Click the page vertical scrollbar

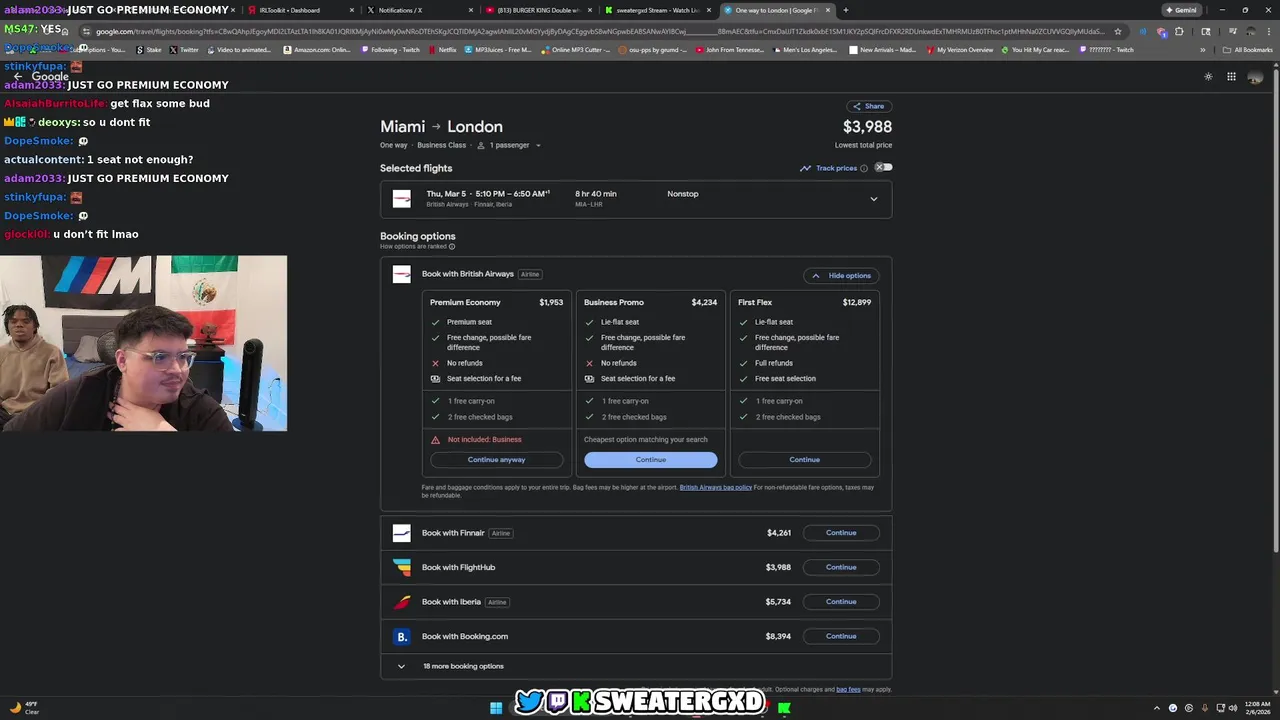(x=1276, y=310)
